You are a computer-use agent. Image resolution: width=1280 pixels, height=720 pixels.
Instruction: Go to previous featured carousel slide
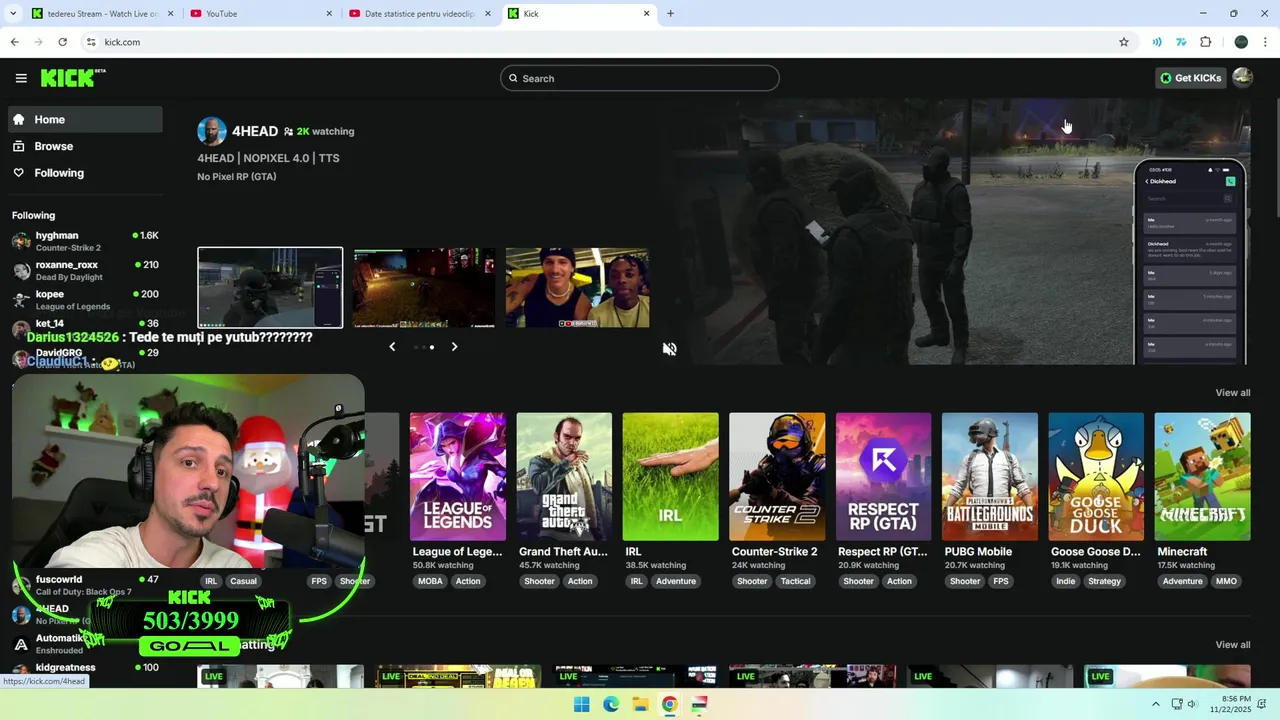click(392, 346)
